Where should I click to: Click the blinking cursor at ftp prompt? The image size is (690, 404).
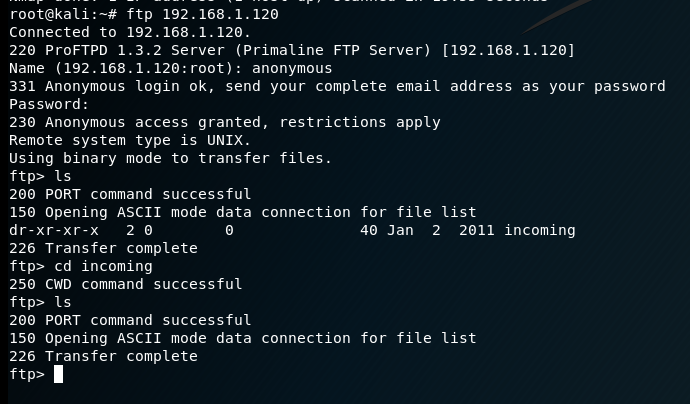click(58, 374)
